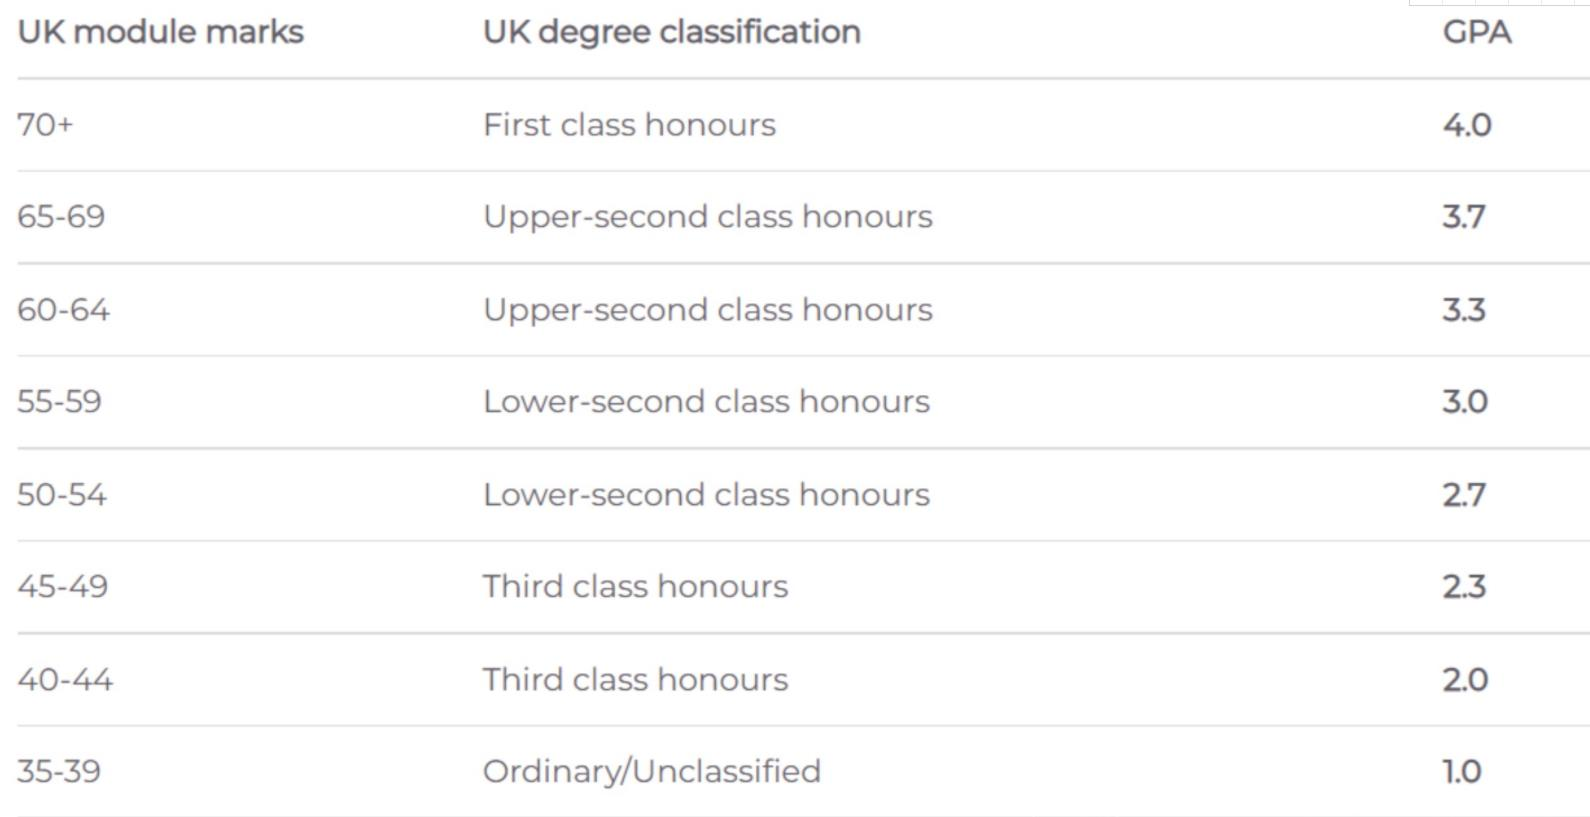The width and height of the screenshot is (1590, 817).
Task: Select the "40-44" marks cell
Action: coord(65,680)
